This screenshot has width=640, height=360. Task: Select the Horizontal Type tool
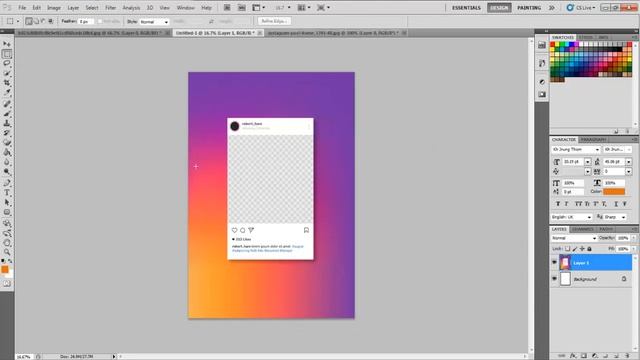(7, 193)
